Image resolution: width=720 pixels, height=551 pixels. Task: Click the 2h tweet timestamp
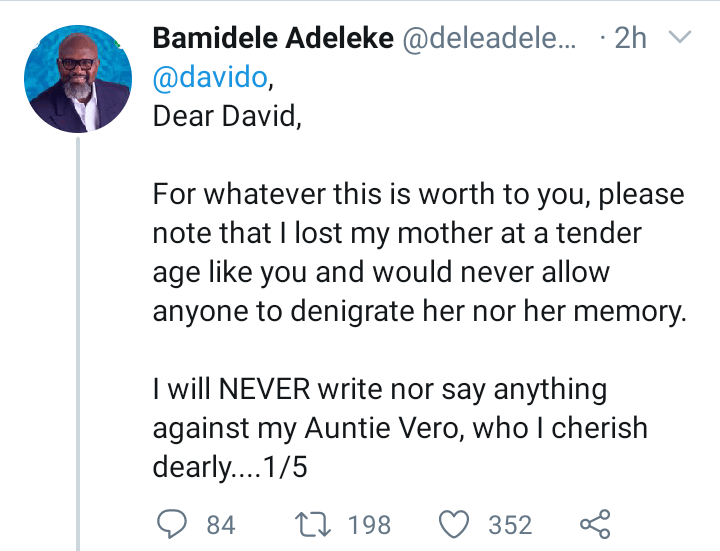[627, 40]
